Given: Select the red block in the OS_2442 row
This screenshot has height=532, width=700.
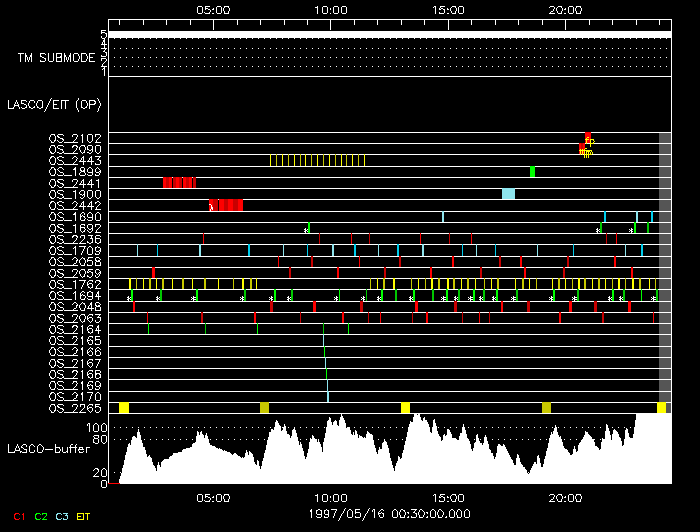Looking at the screenshot, I should click(x=227, y=205).
